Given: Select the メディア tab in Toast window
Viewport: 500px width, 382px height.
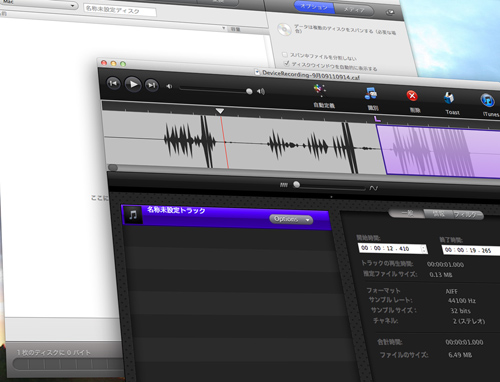Looking at the screenshot, I should (354, 10).
